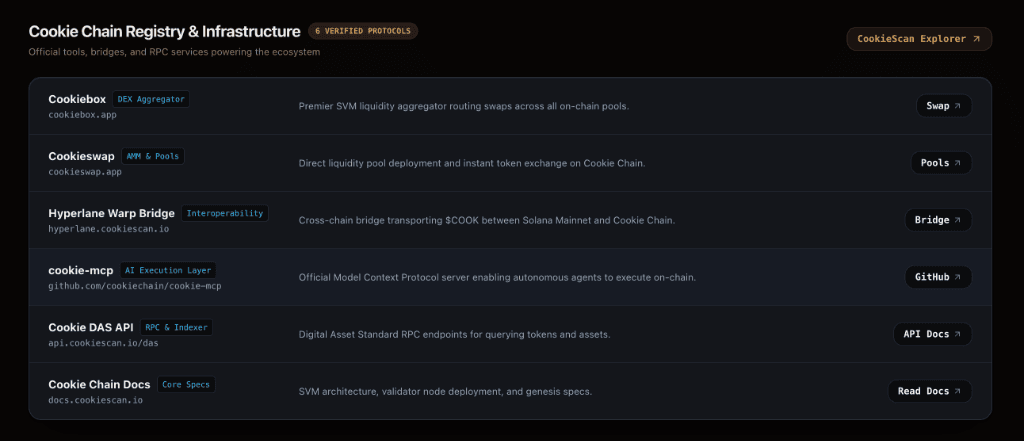Open the GitHub button for cookie-mcp

pos(938,277)
